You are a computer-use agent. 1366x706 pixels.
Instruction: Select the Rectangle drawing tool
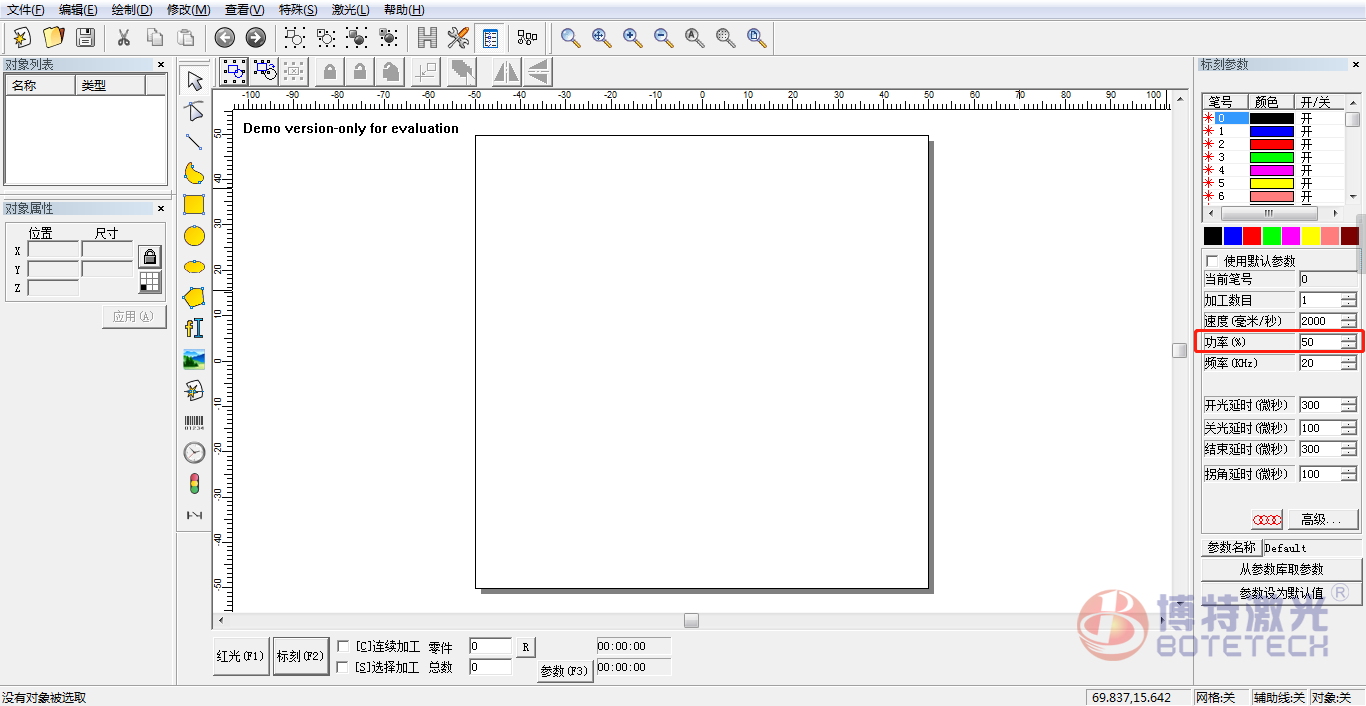[195, 204]
